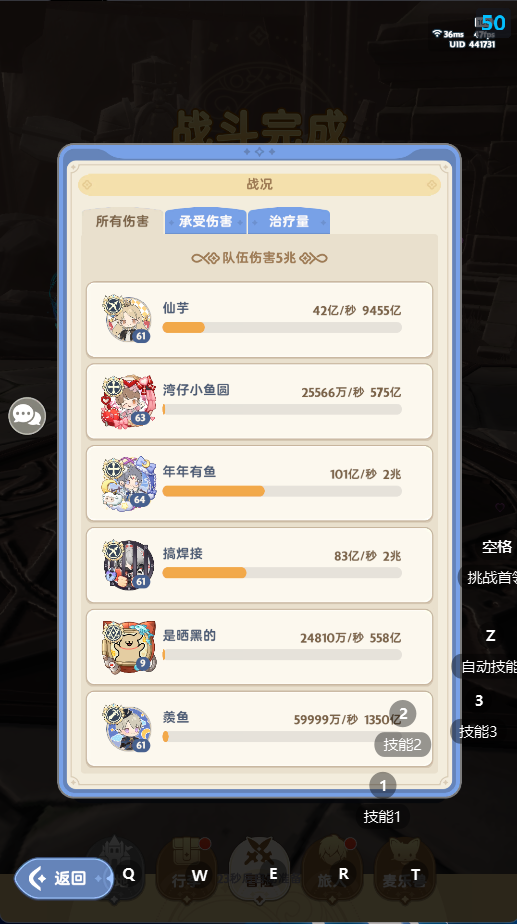Open the chat bubble icon

(x=27, y=416)
